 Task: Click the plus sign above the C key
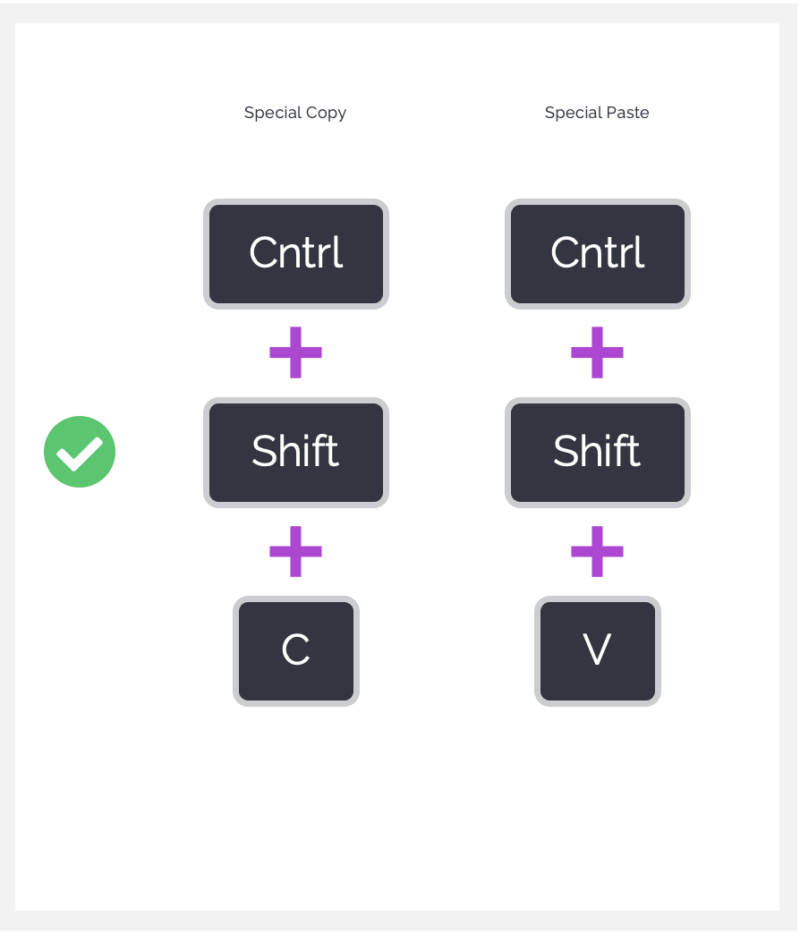pos(296,551)
